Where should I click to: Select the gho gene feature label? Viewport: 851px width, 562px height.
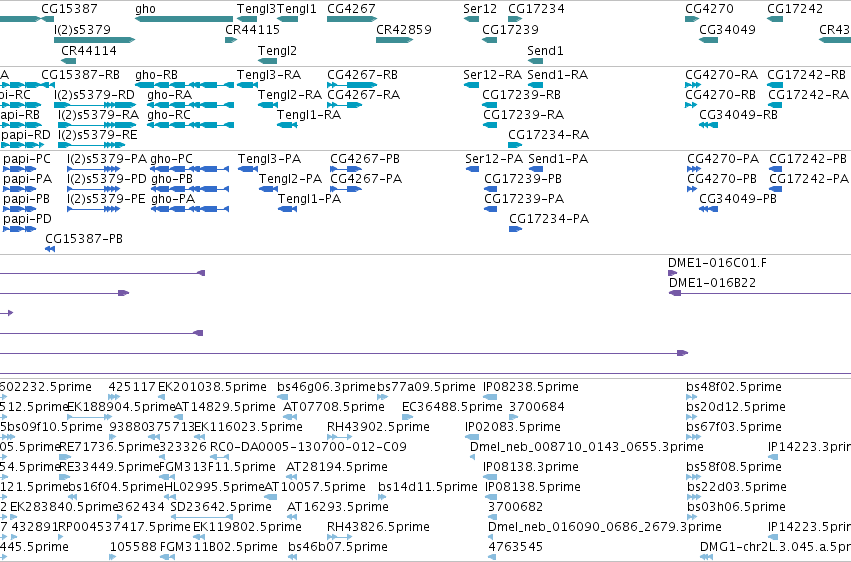click(145, 9)
